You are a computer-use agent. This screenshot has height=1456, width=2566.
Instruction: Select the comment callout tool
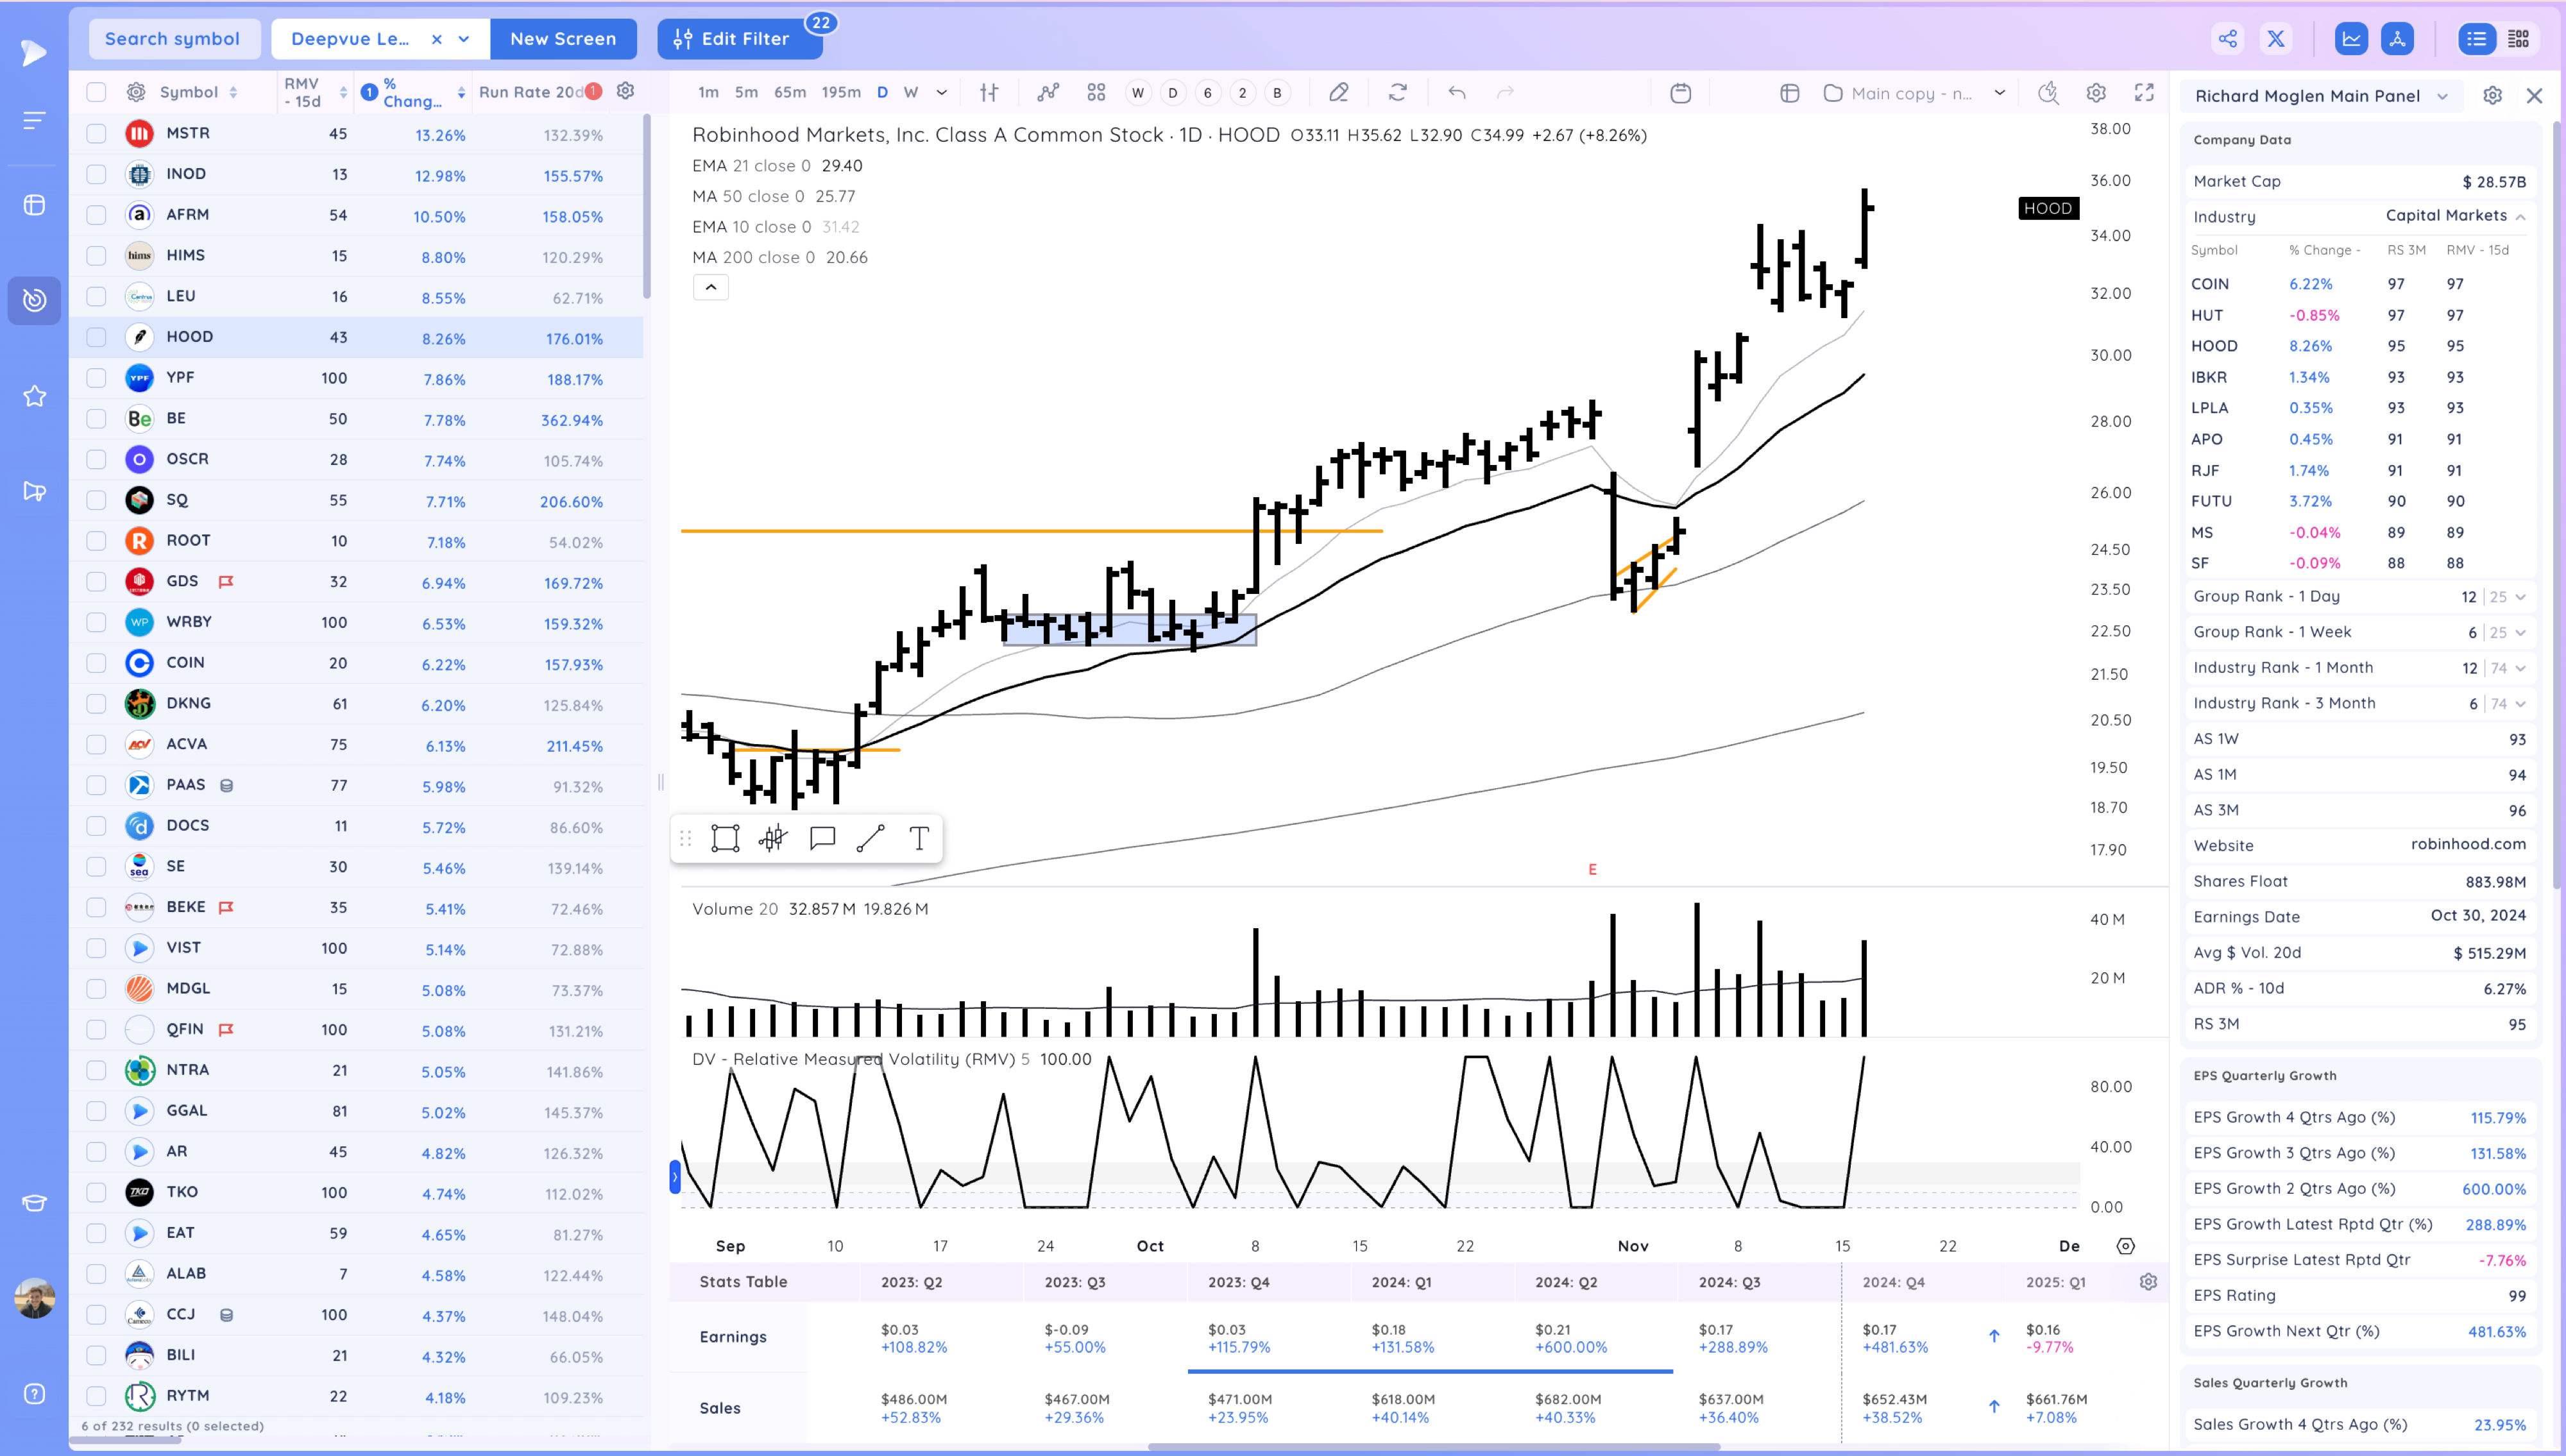point(822,838)
